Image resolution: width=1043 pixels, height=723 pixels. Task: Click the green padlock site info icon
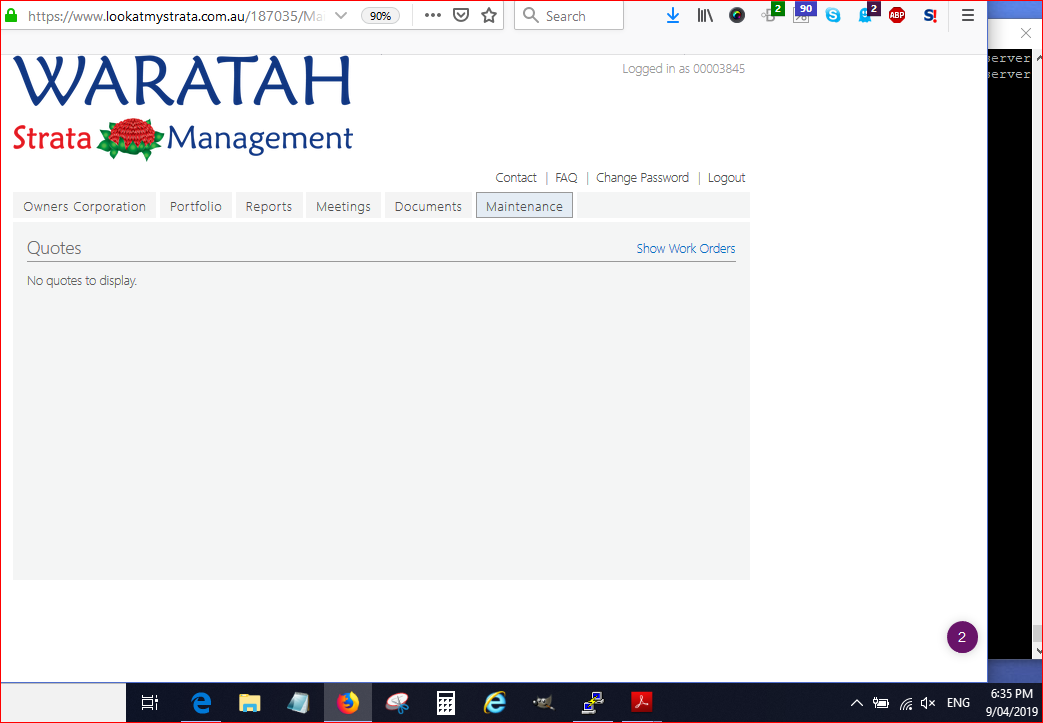point(11,15)
